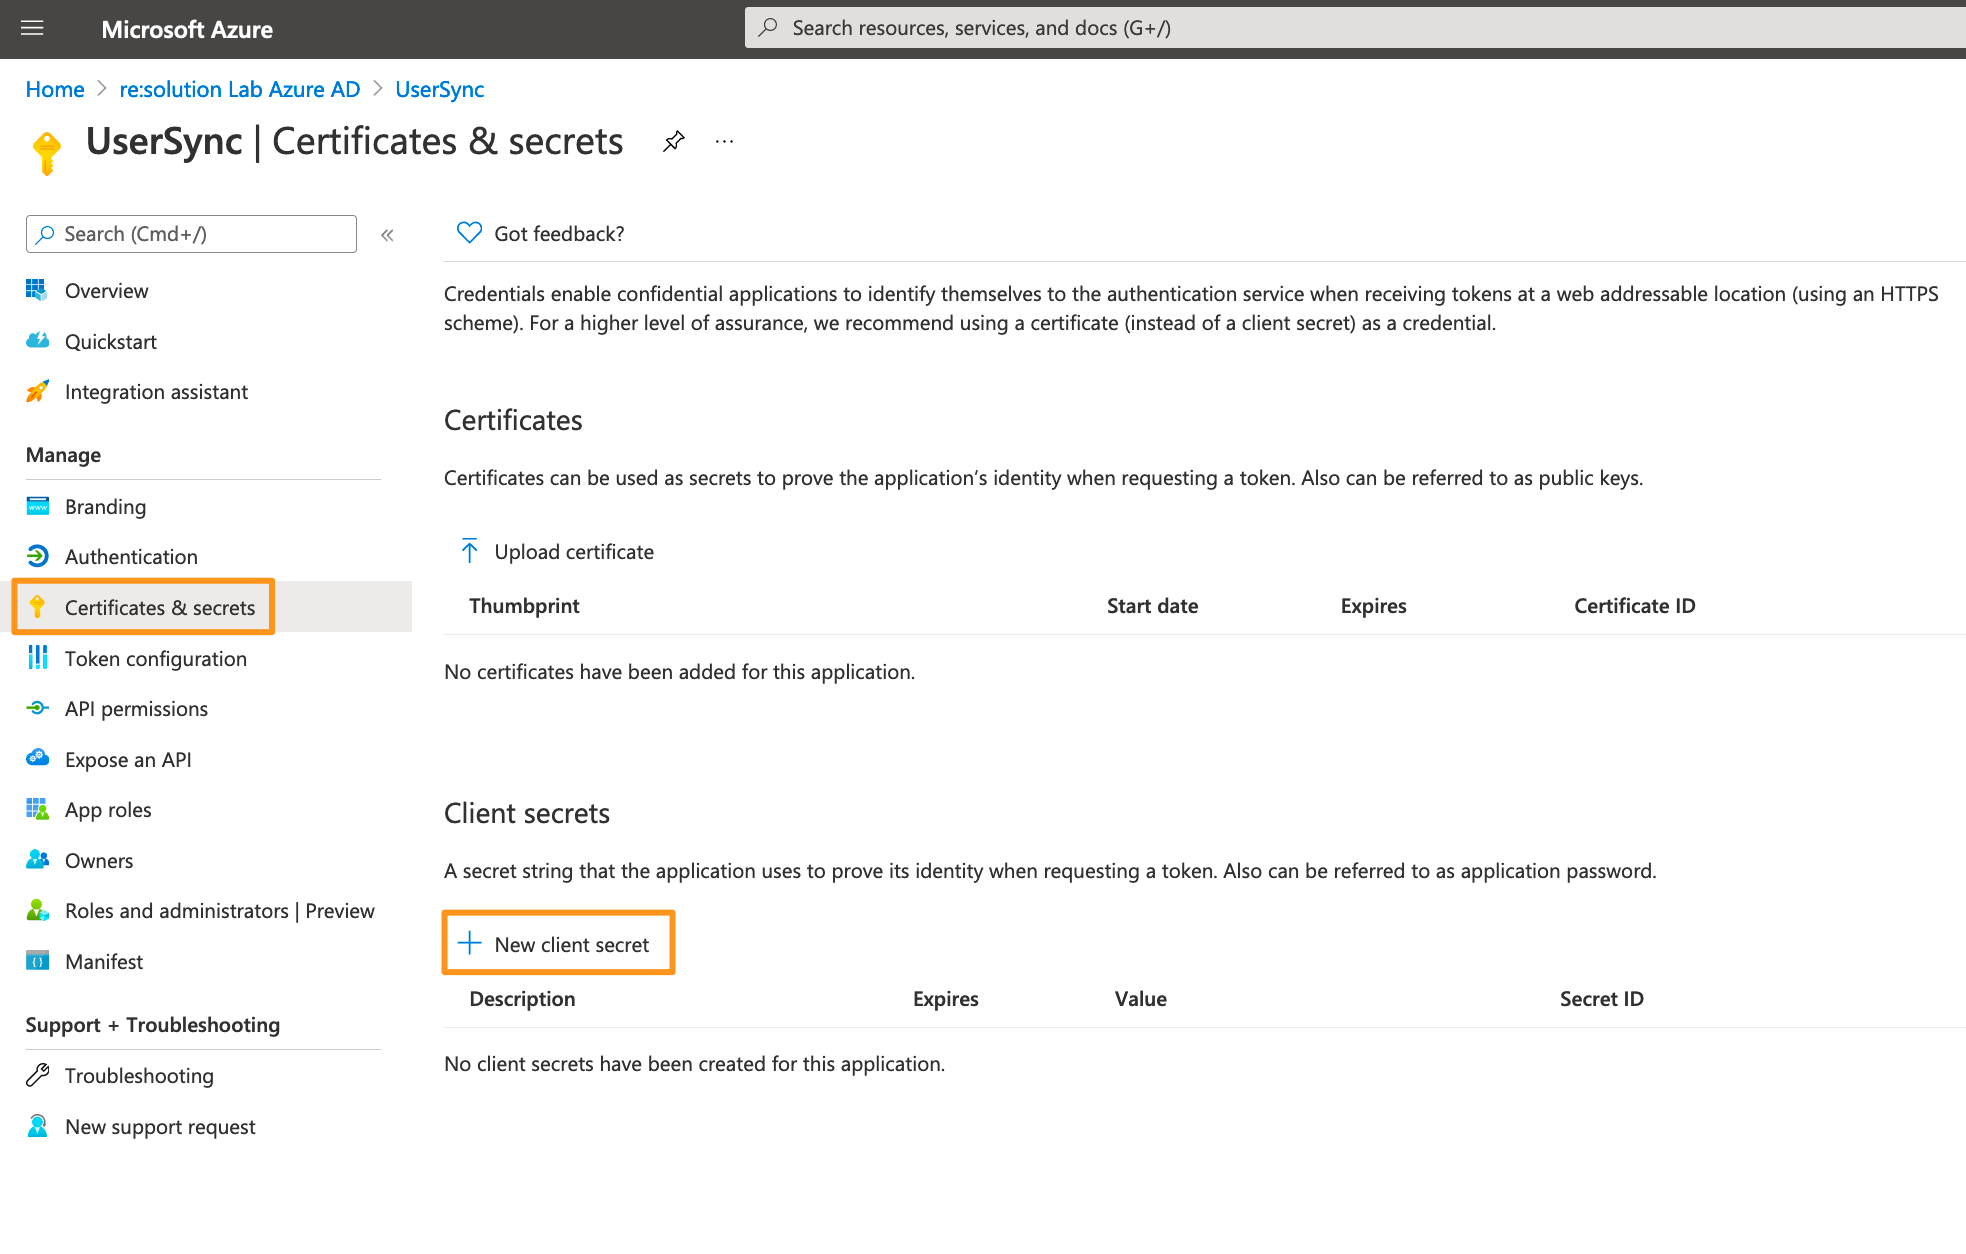Viewport: 1966px width, 1254px height.
Task: Click the Branding icon
Action: 38,505
